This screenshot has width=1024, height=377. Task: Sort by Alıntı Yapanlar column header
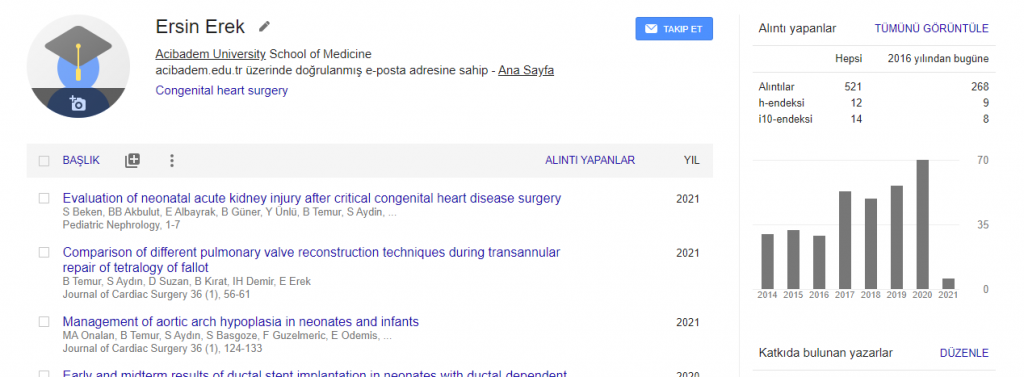pyautogui.click(x=590, y=160)
